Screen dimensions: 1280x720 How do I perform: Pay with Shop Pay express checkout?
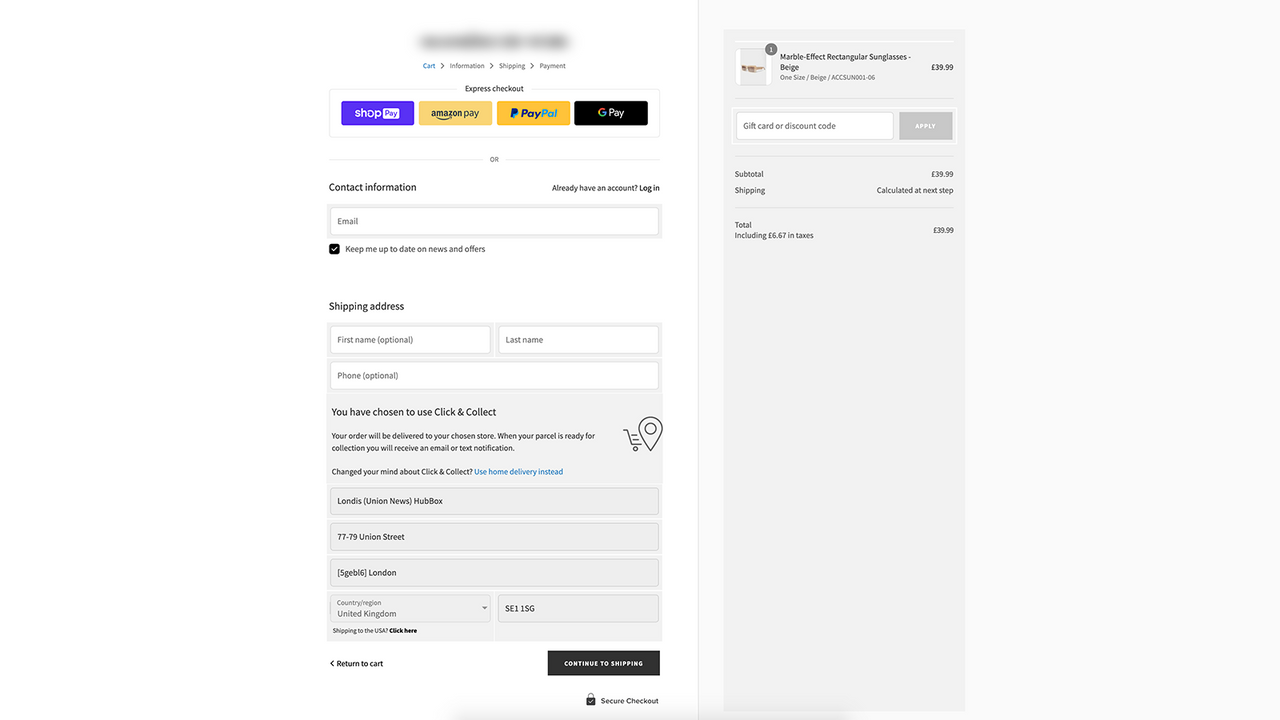coord(377,112)
